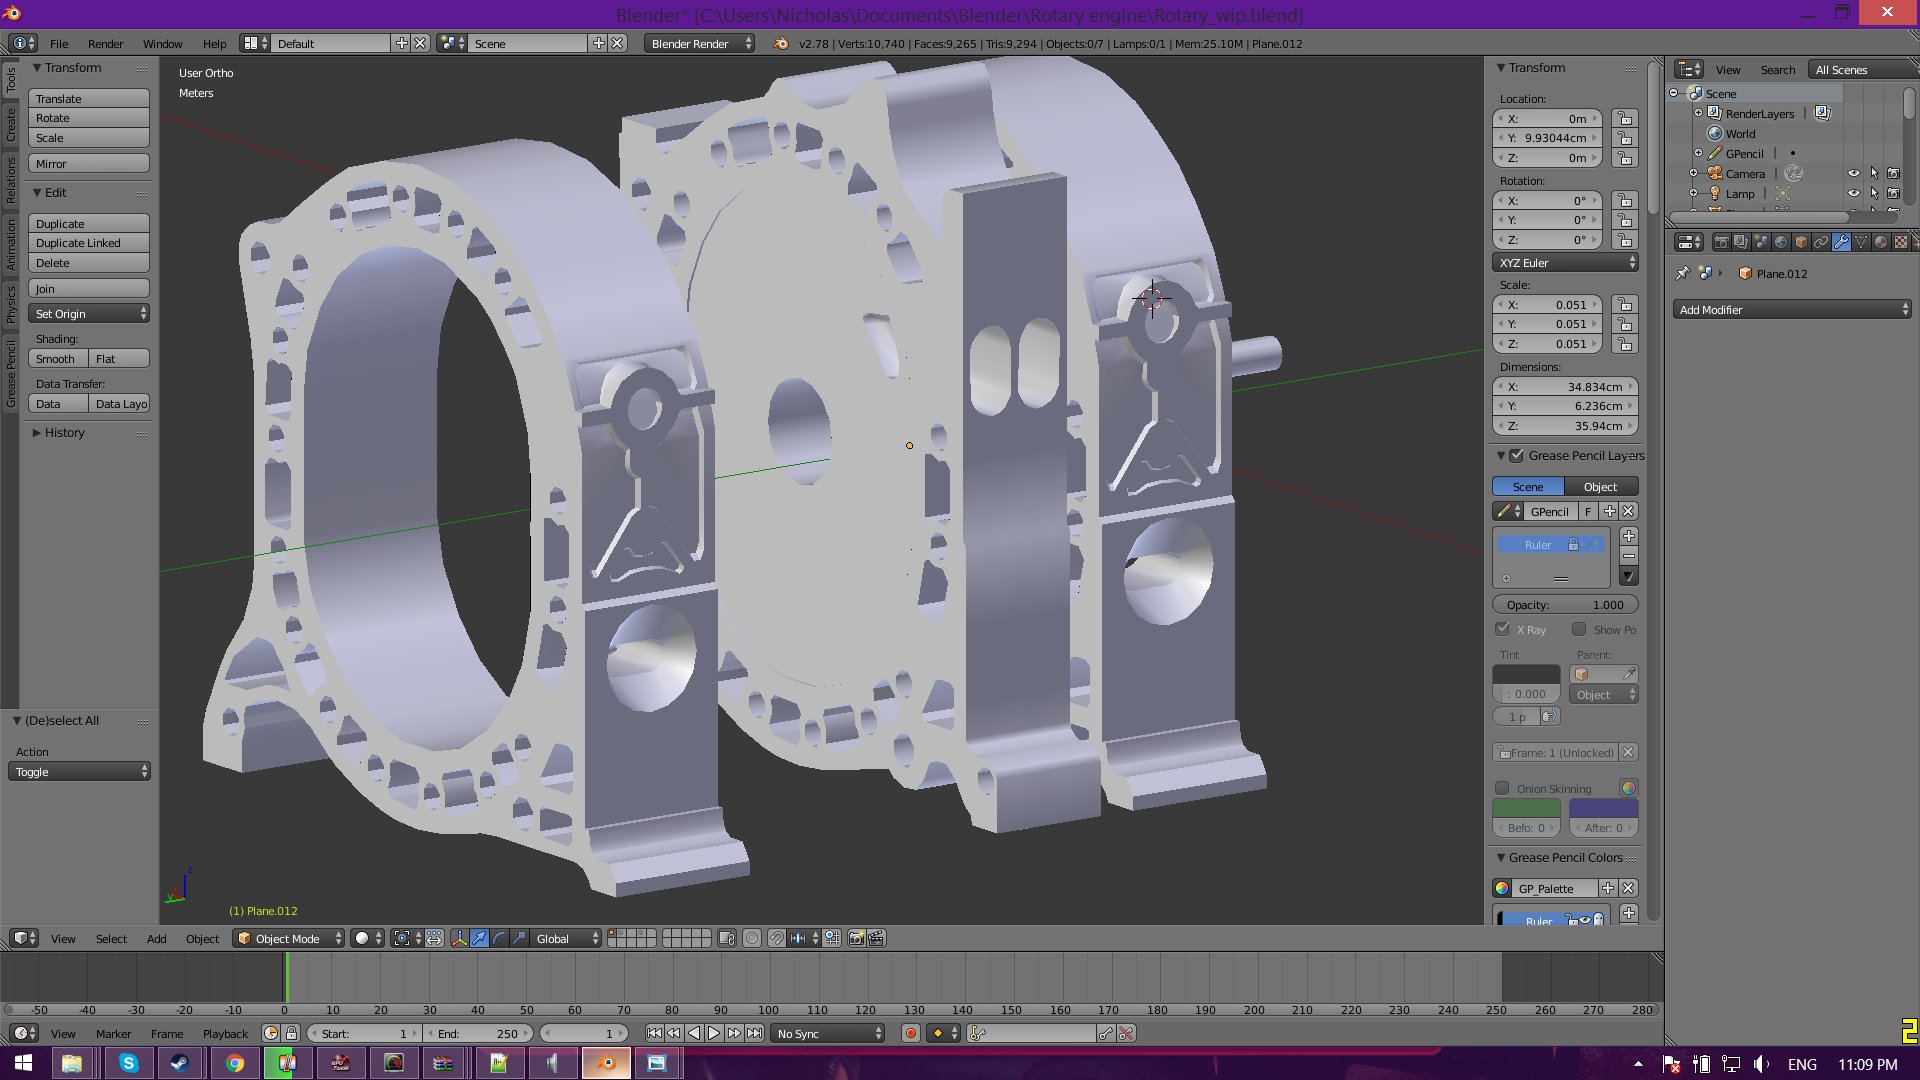Lock the X location transform
The image size is (1920, 1080).
1625,118
